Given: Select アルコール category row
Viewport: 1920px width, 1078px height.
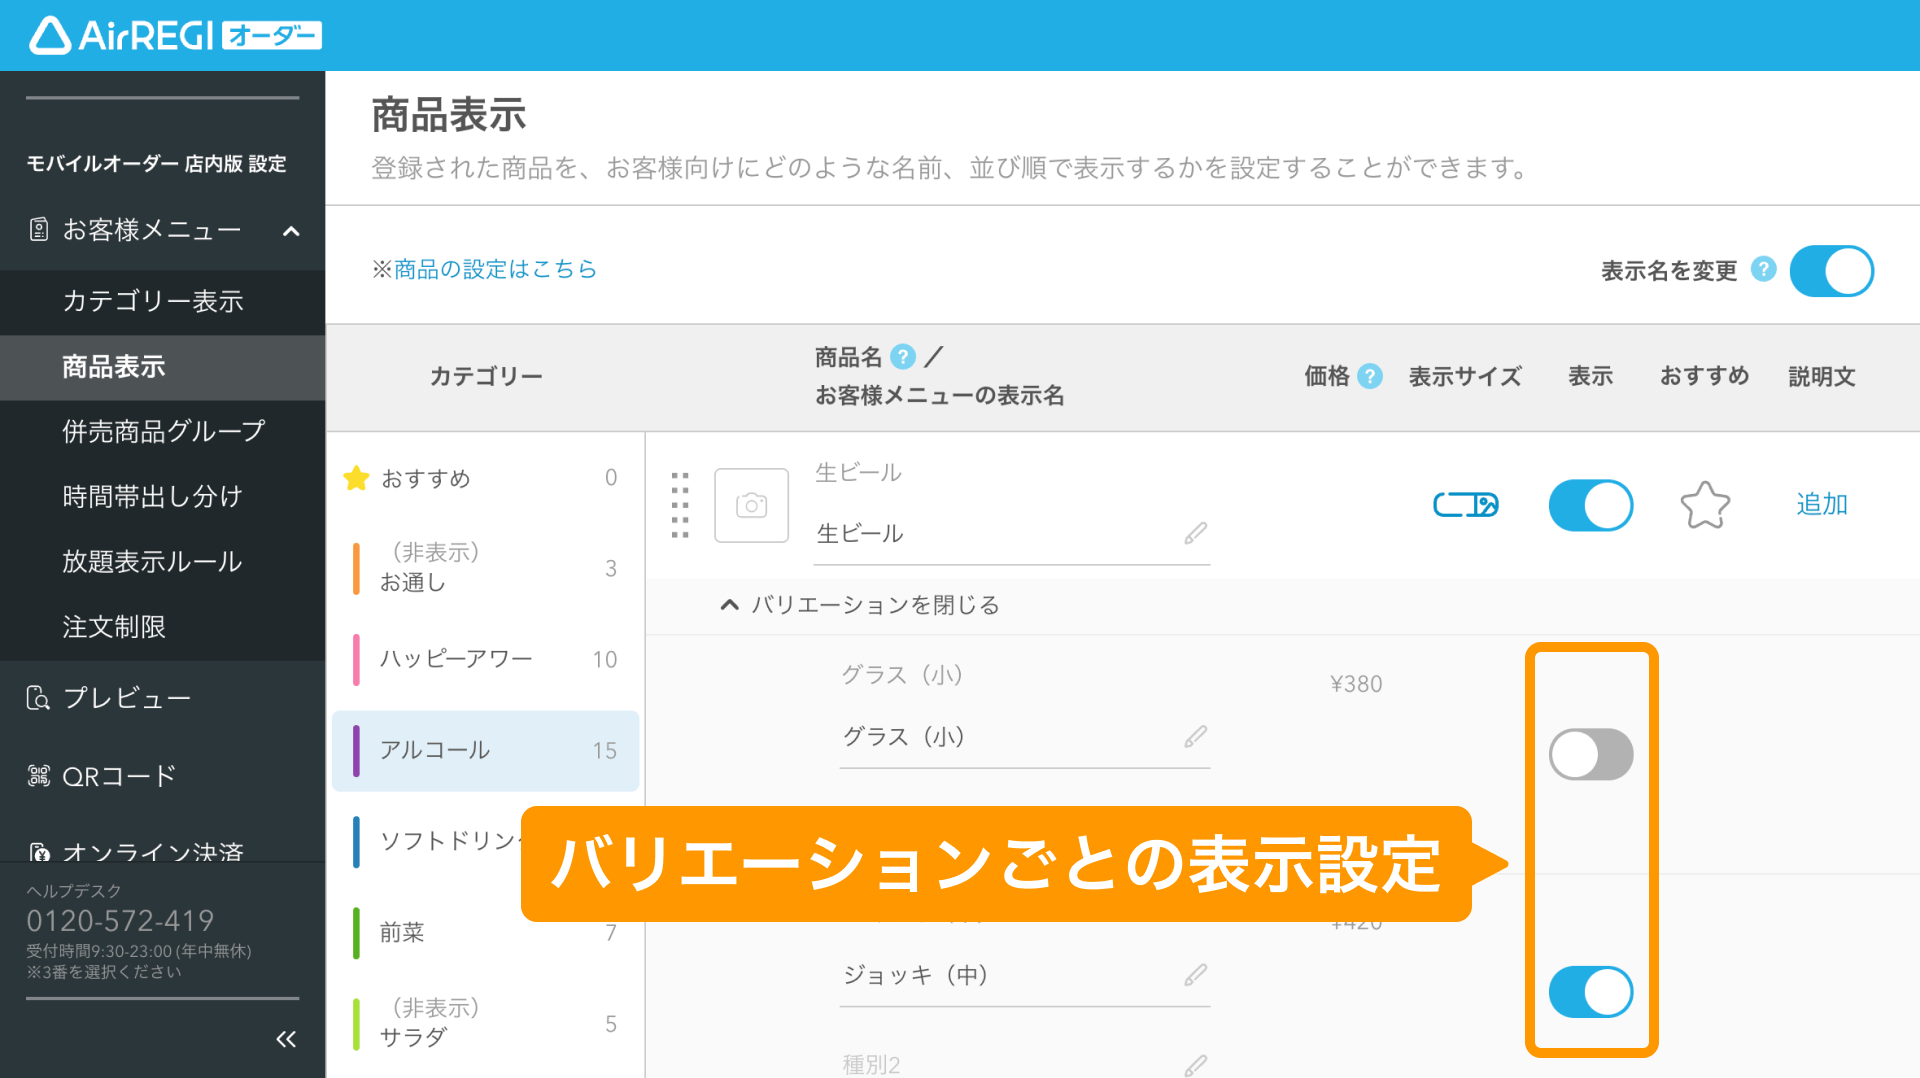Looking at the screenshot, I should tap(486, 751).
